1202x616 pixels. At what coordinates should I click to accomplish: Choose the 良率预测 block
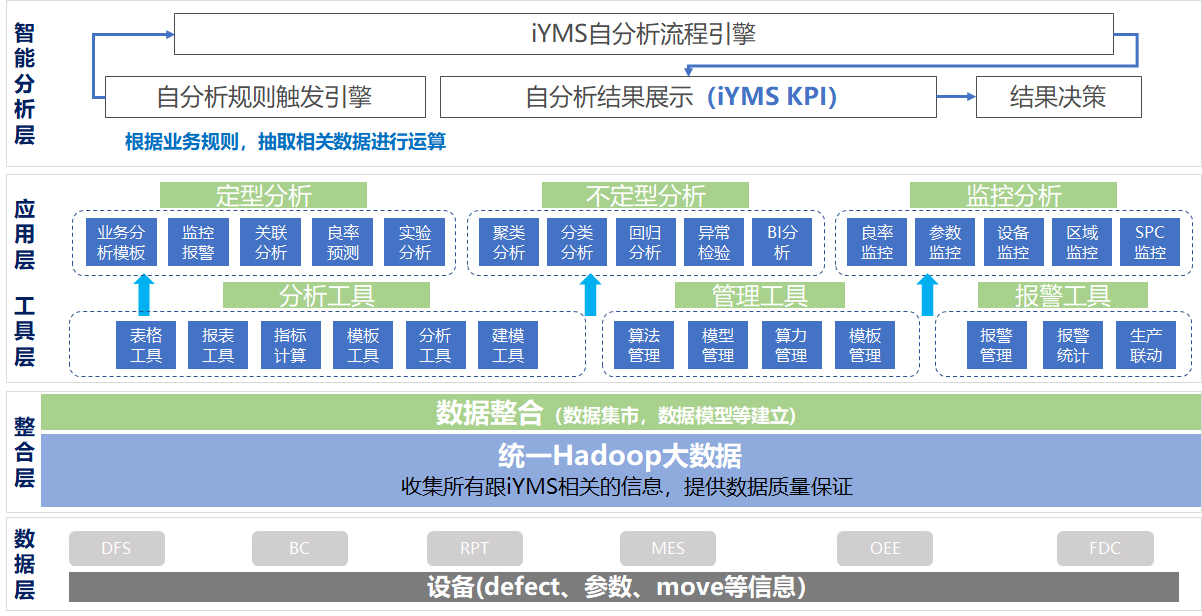(343, 242)
